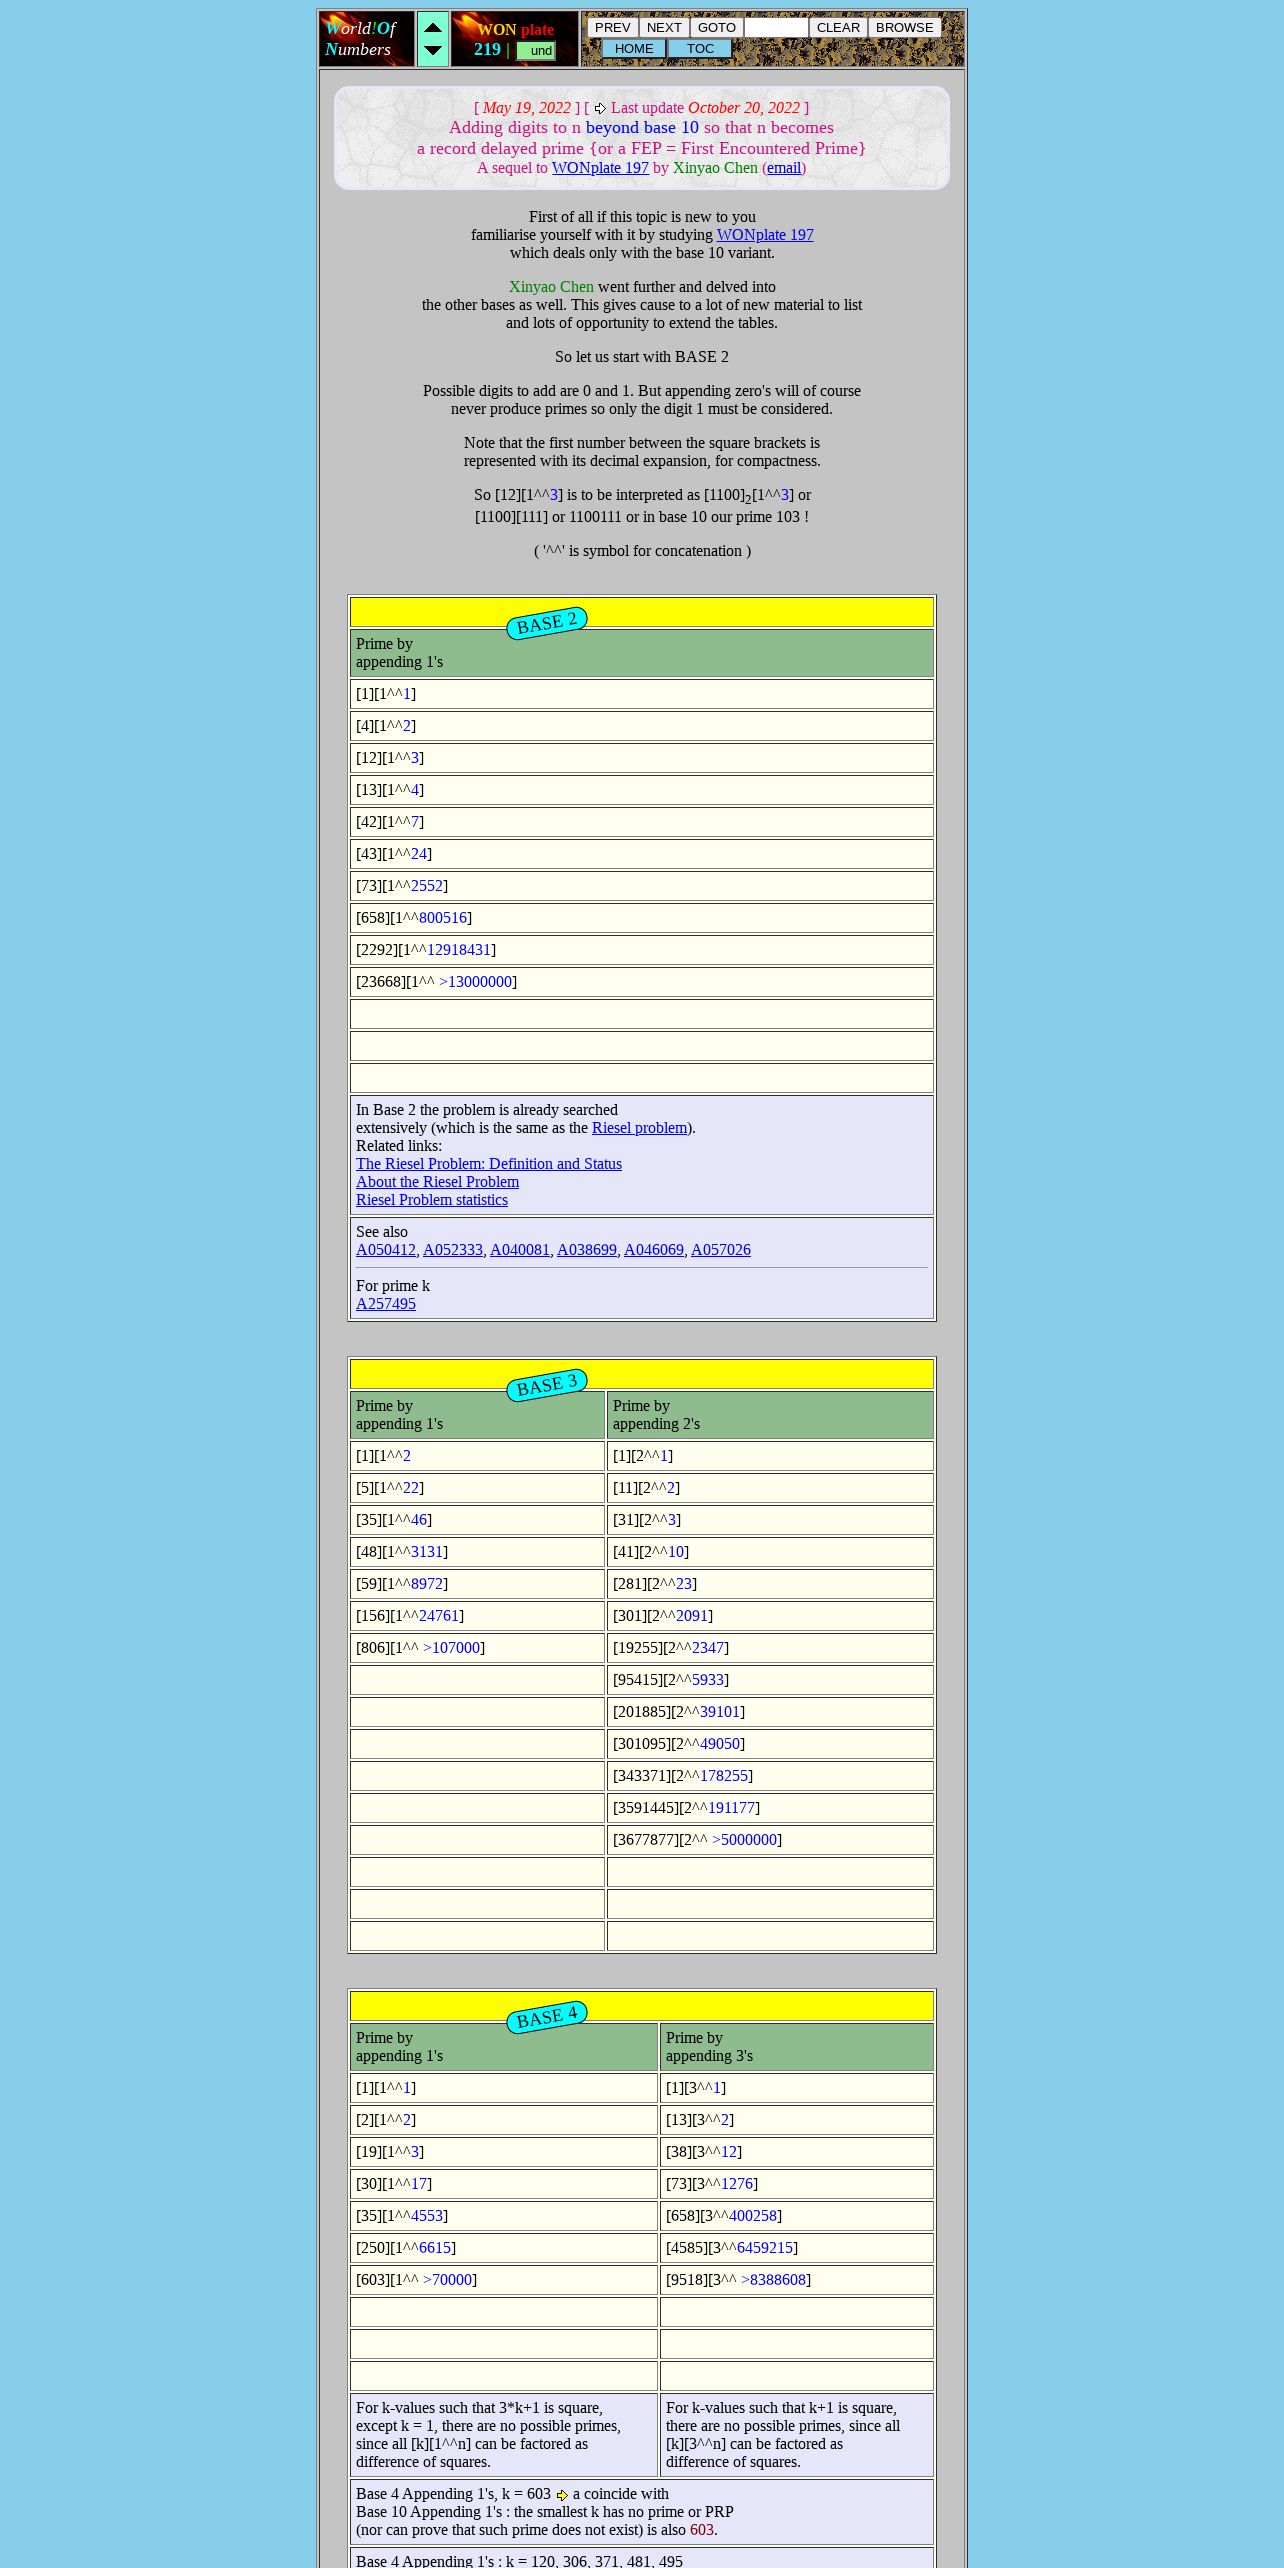Click the BASE 4 cyan badge
This screenshot has height=2568, width=1284.
pos(547,2017)
